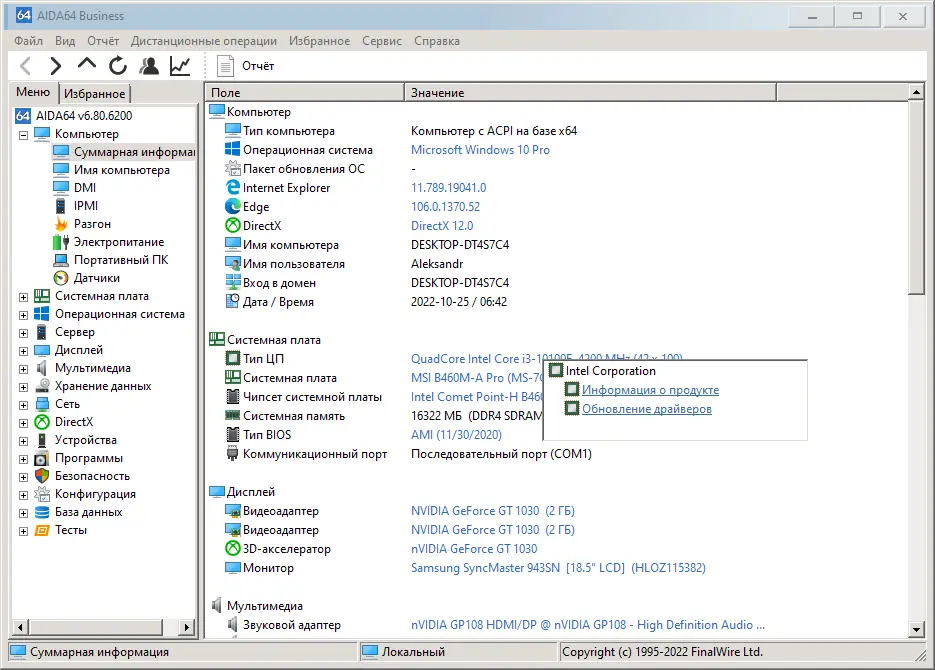Expand the Операционная система tree node
935x670 pixels.
[22, 313]
